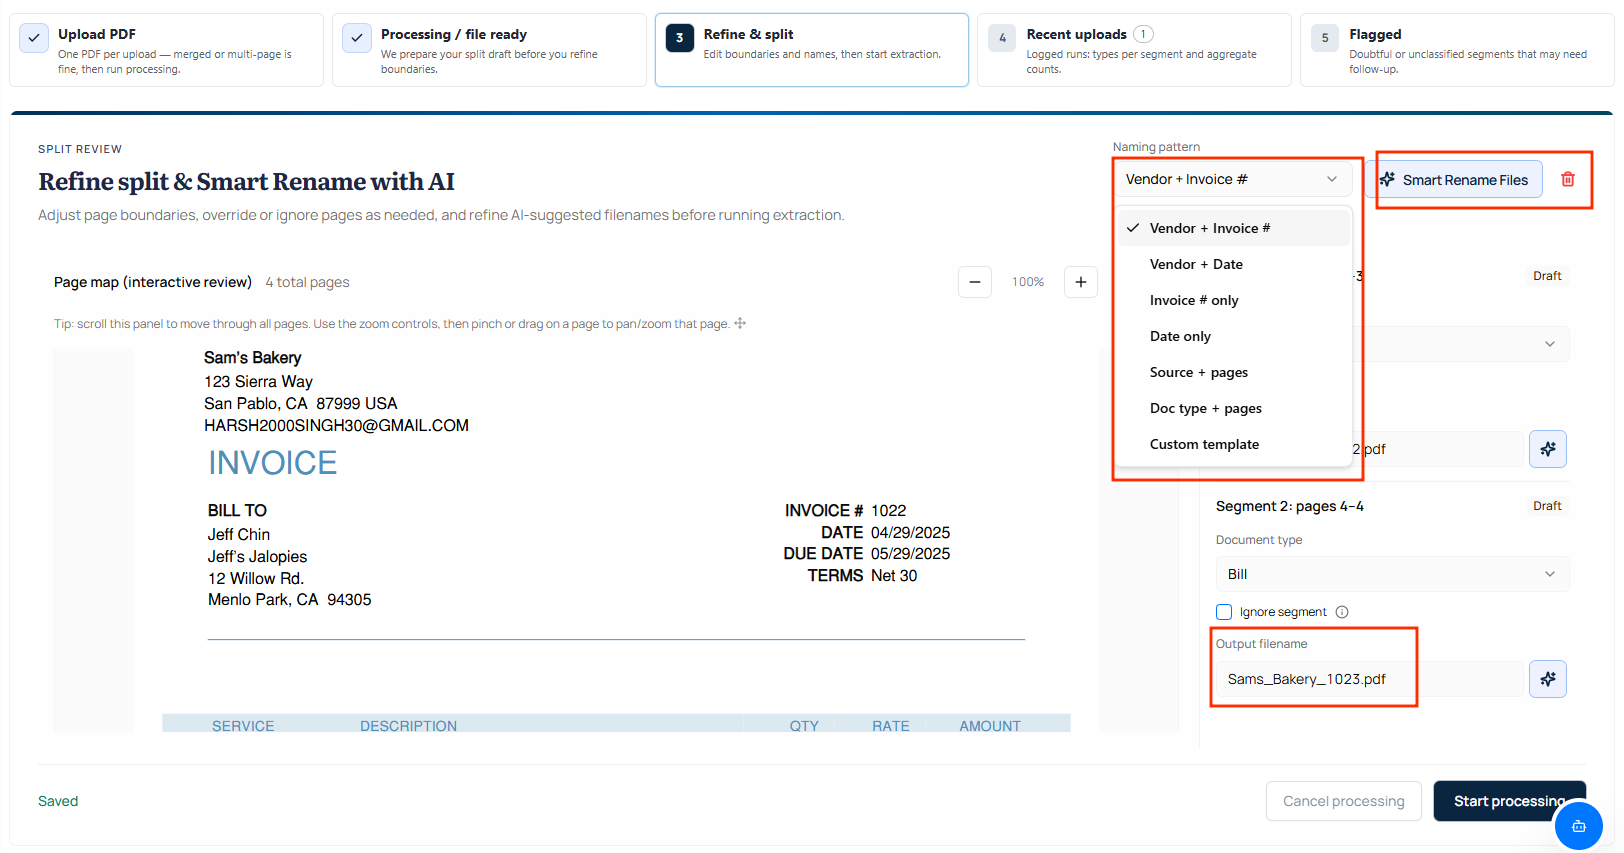
Task: Click the Segment 2: pages 4–4 heading
Action: tap(1289, 506)
